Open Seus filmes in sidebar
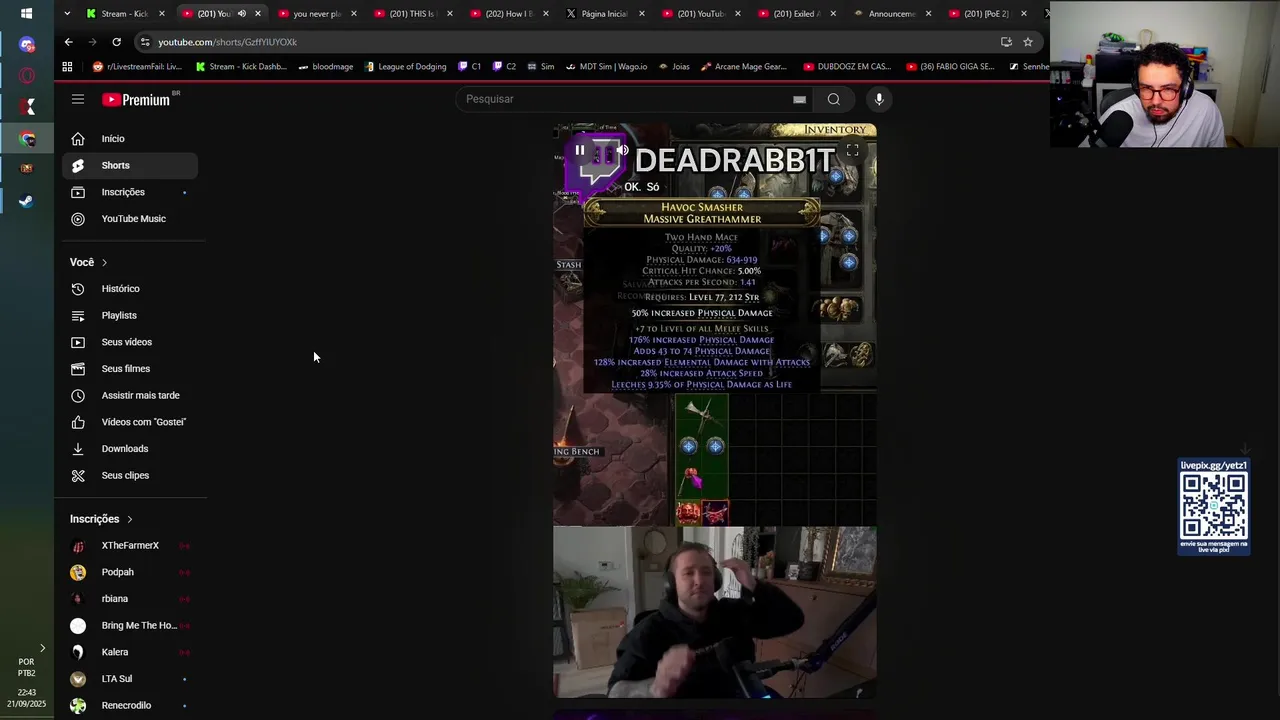1280x720 pixels. pos(130,369)
